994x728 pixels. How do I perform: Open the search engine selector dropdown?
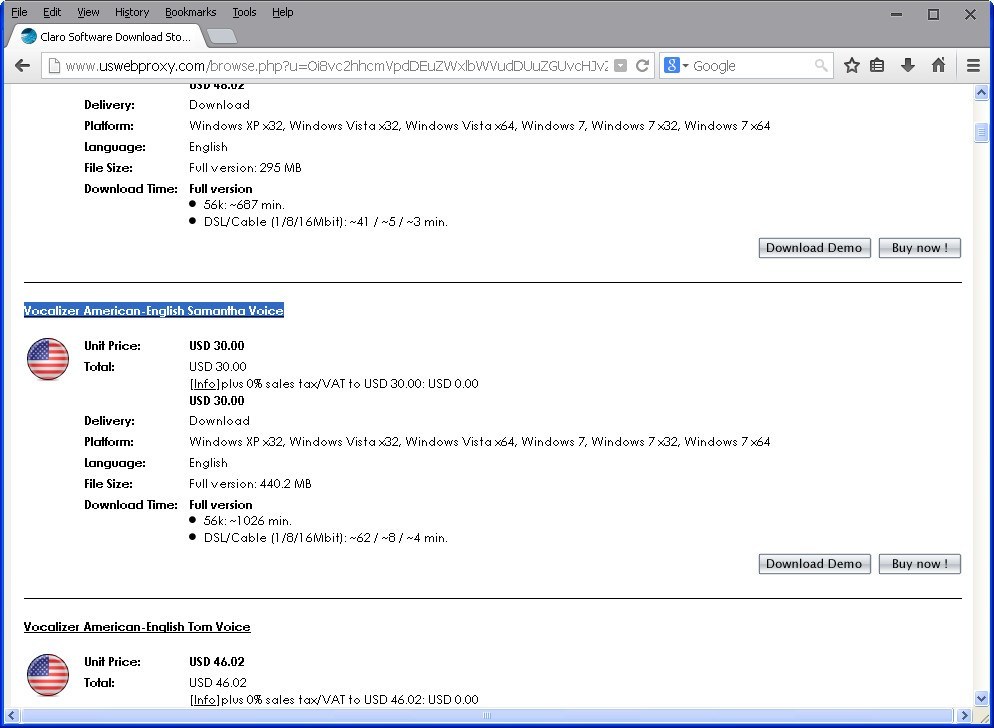coord(685,66)
